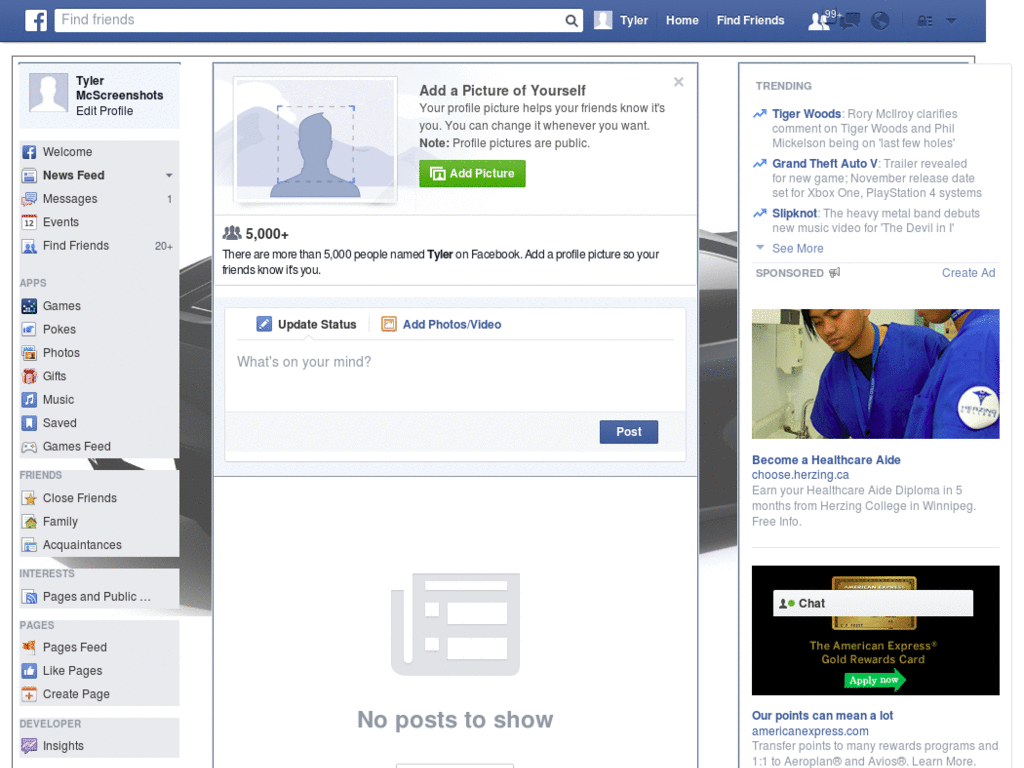Screen dimensions: 1024x768
Task: Open the notifications globe icon
Action: pyautogui.click(x=880, y=21)
